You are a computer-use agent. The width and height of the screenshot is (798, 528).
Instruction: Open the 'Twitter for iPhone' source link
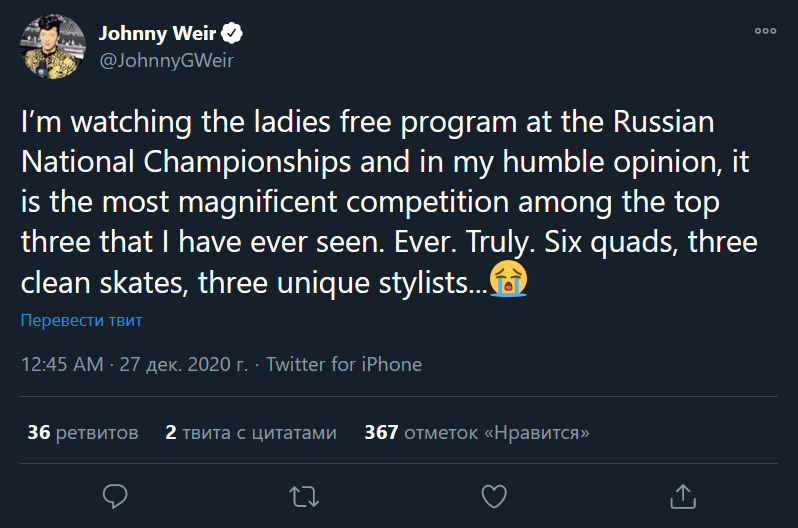pos(344,364)
